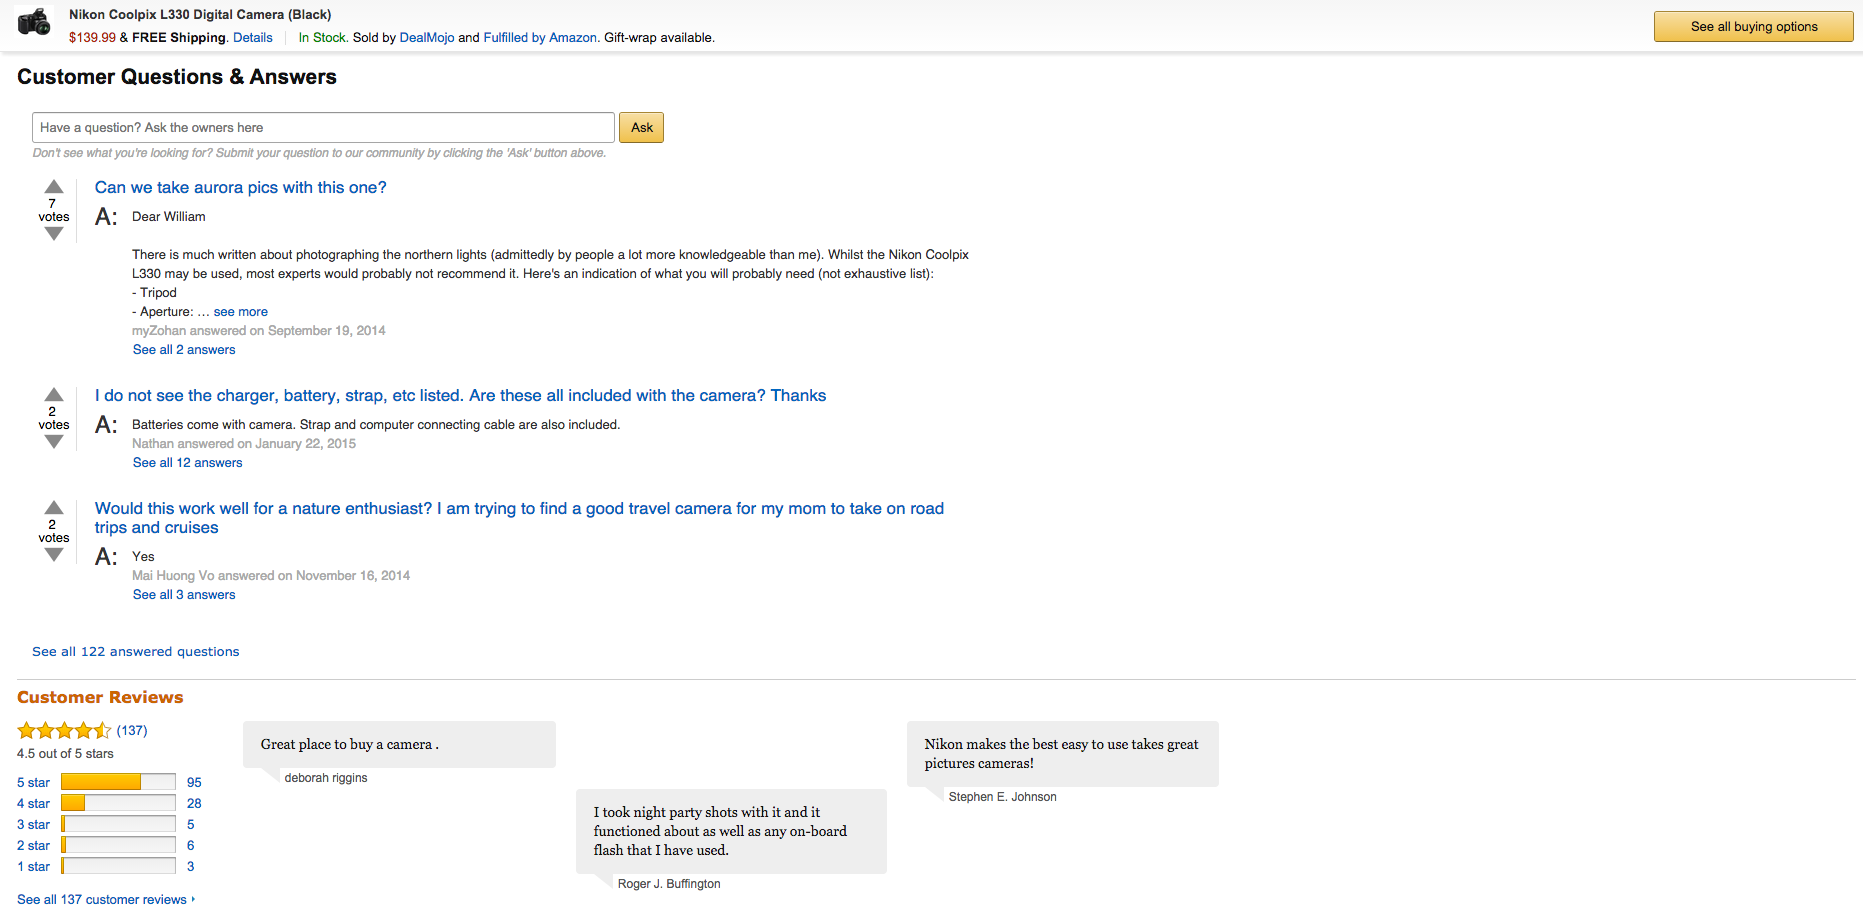Upvote the charger and battery question
Image resolution: width=1863 pixels, height=923 pixels.
pyautogui.click(x=54, y=395)
